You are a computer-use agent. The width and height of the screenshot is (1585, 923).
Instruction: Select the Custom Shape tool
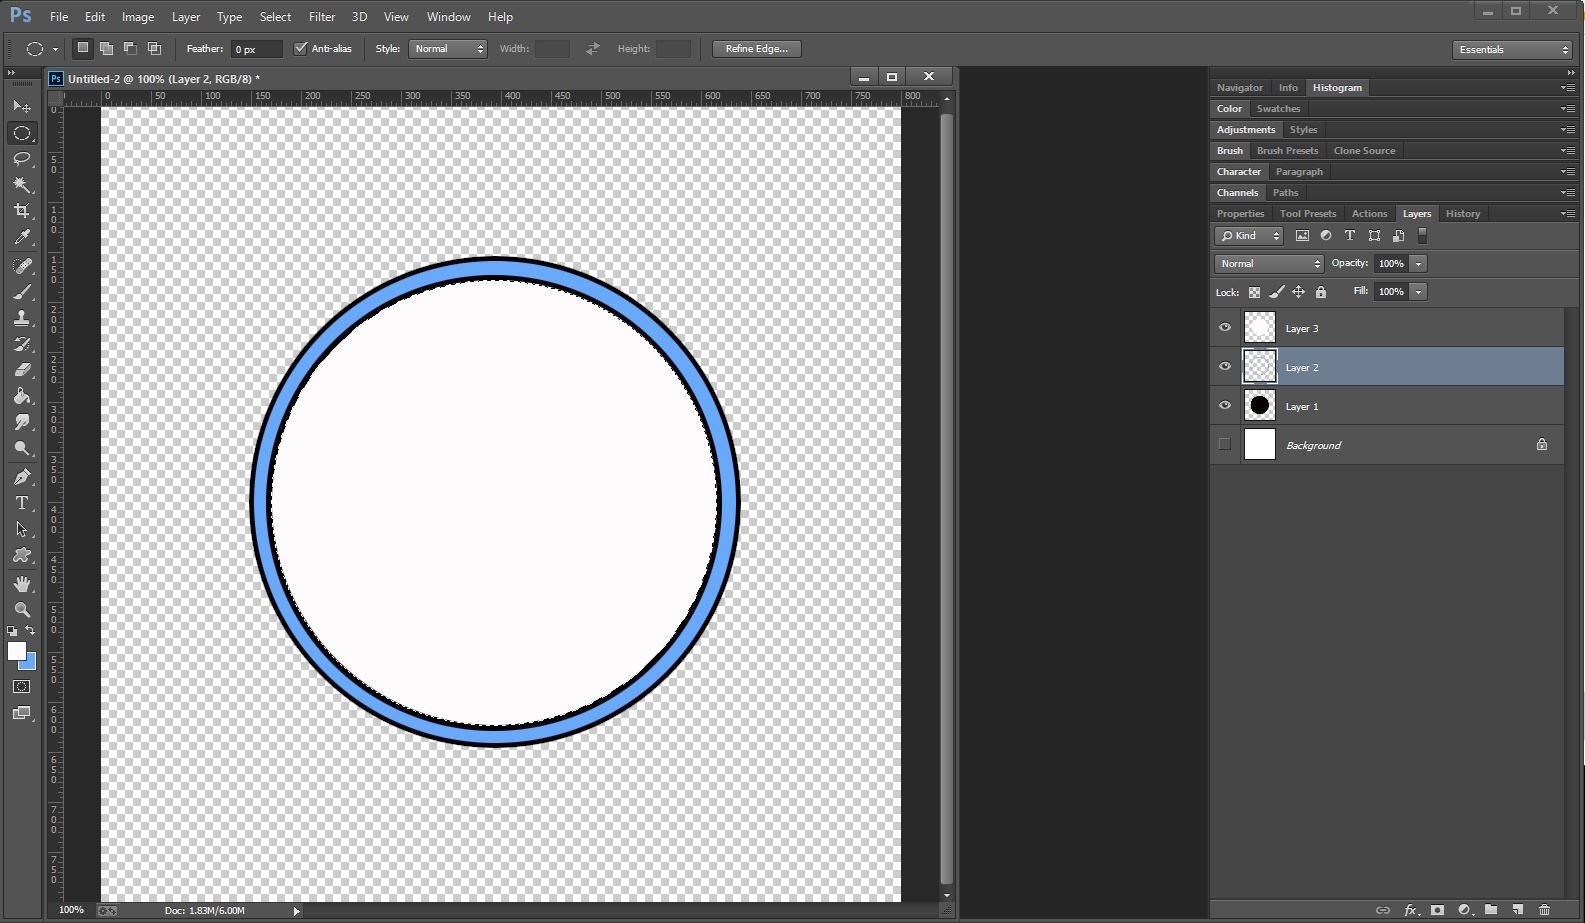pyautogui.click(x=22, y=555)
